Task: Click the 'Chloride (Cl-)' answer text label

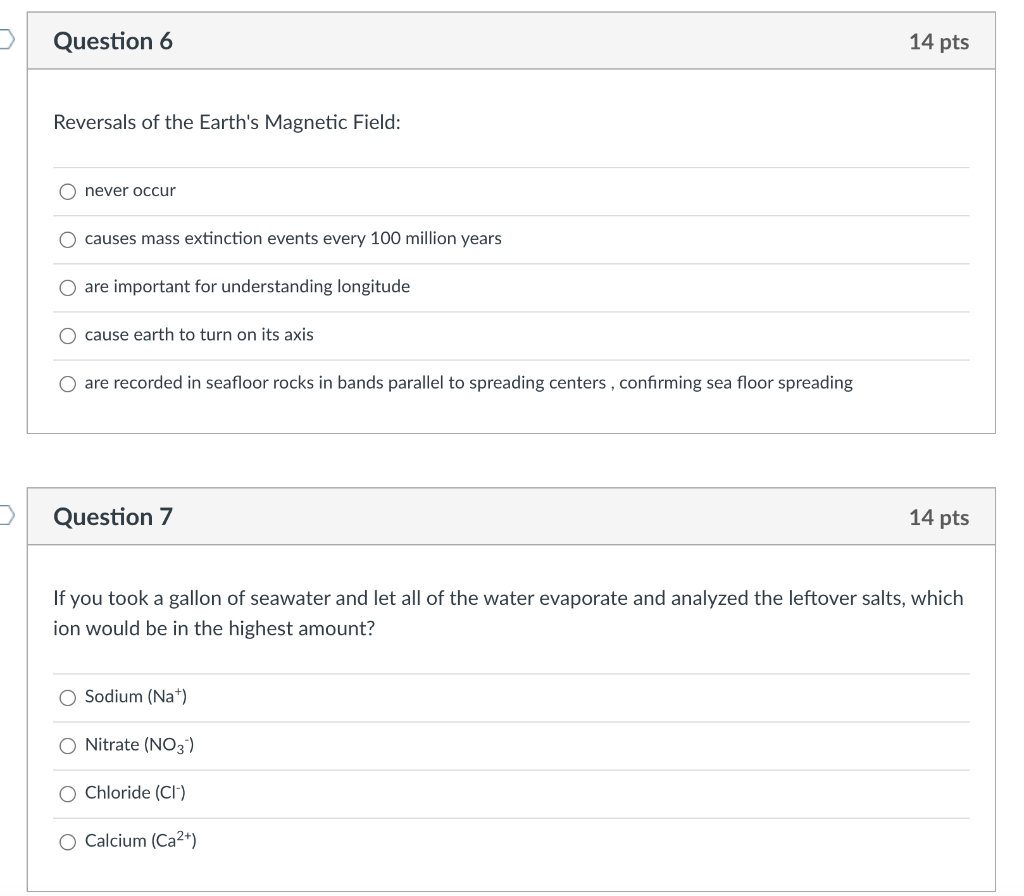Action: (135, 793)
